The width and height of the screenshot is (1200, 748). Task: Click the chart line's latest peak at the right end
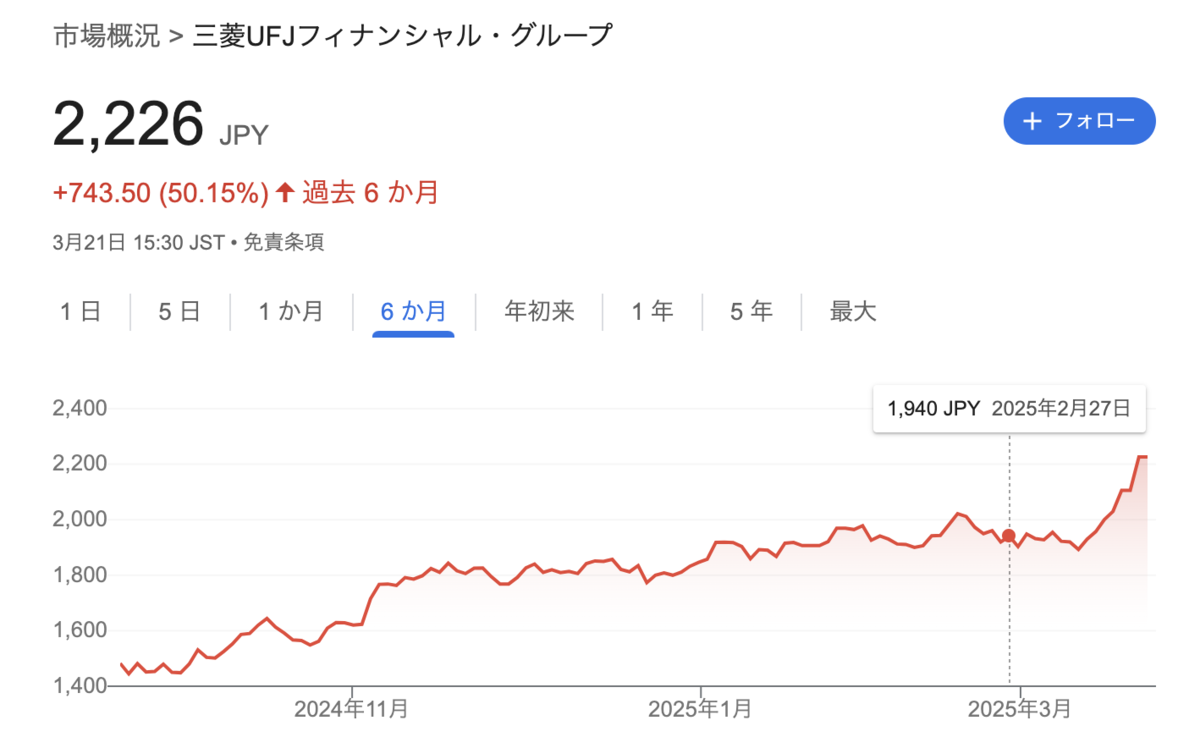point(1141,457)
